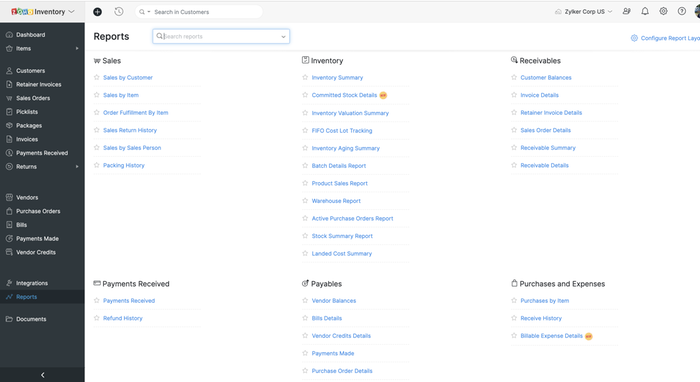Open the Zylker Corp US organization dropdown
The image size is (700, 382).
(584, 12)
